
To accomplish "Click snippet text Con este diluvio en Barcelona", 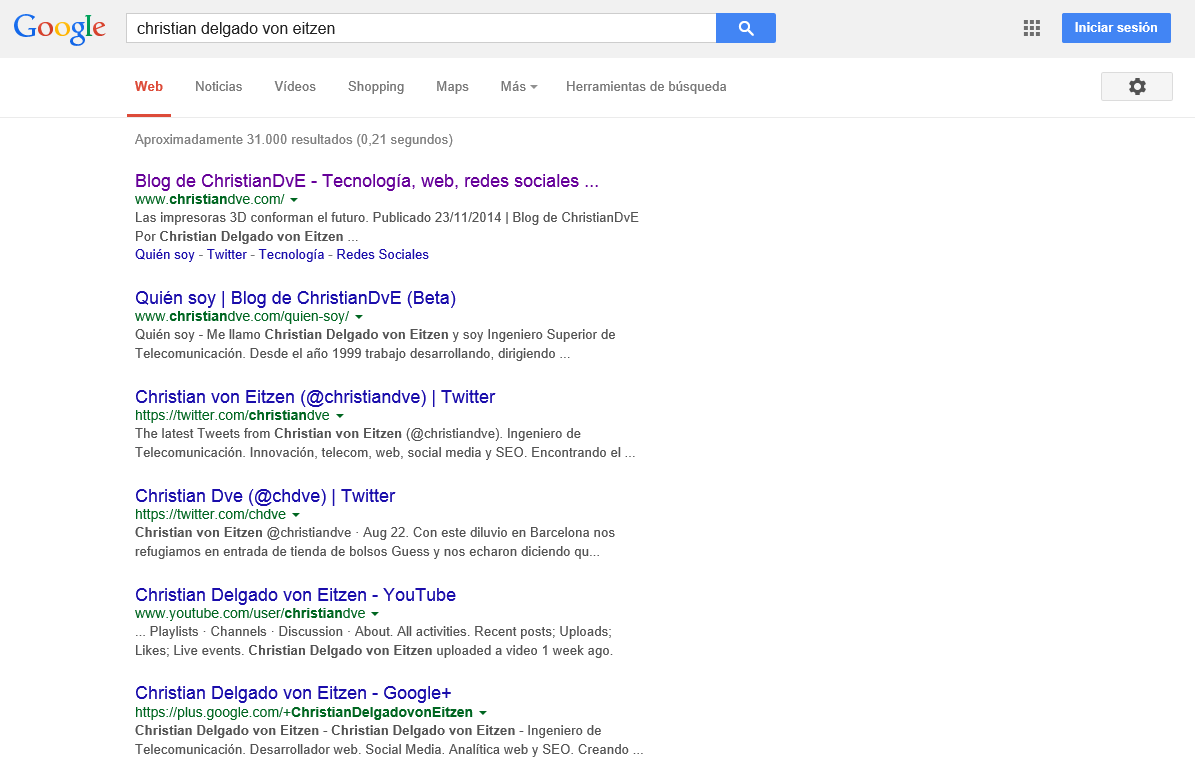I will [x=501, y=533].
